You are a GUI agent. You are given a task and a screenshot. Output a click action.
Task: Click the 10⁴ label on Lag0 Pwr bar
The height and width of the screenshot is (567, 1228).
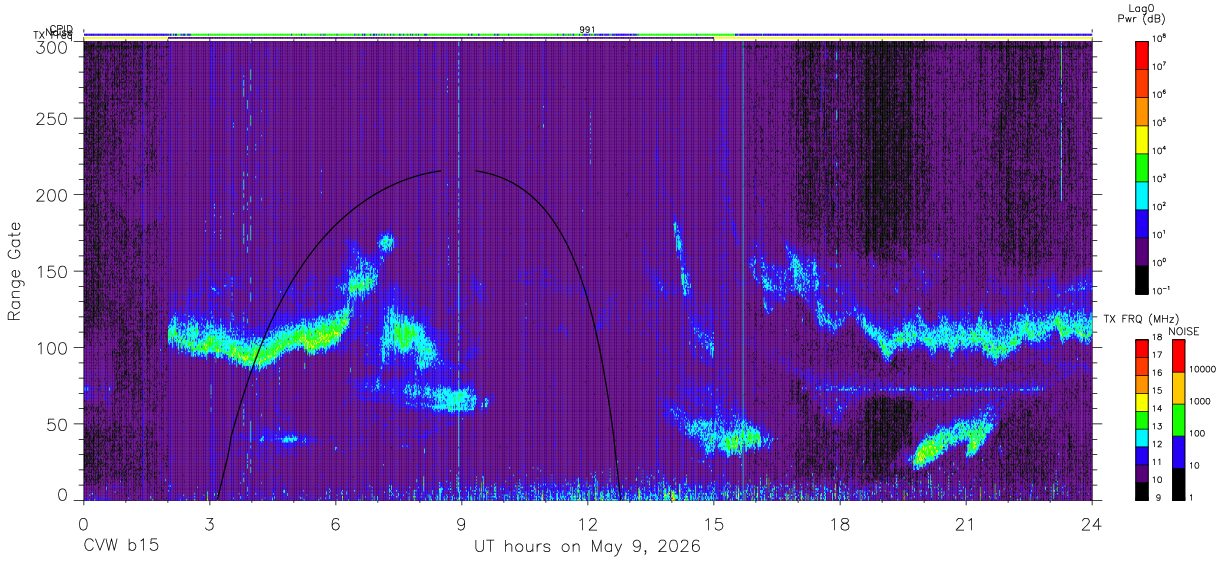pos(1161,150)
